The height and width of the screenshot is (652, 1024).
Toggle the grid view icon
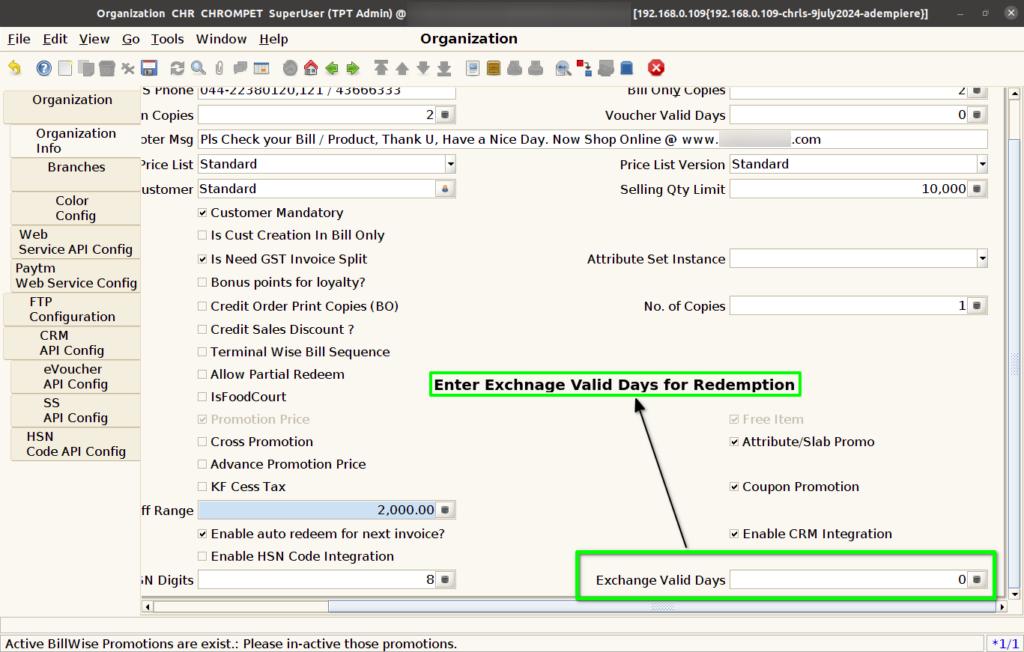coord(261,67)
